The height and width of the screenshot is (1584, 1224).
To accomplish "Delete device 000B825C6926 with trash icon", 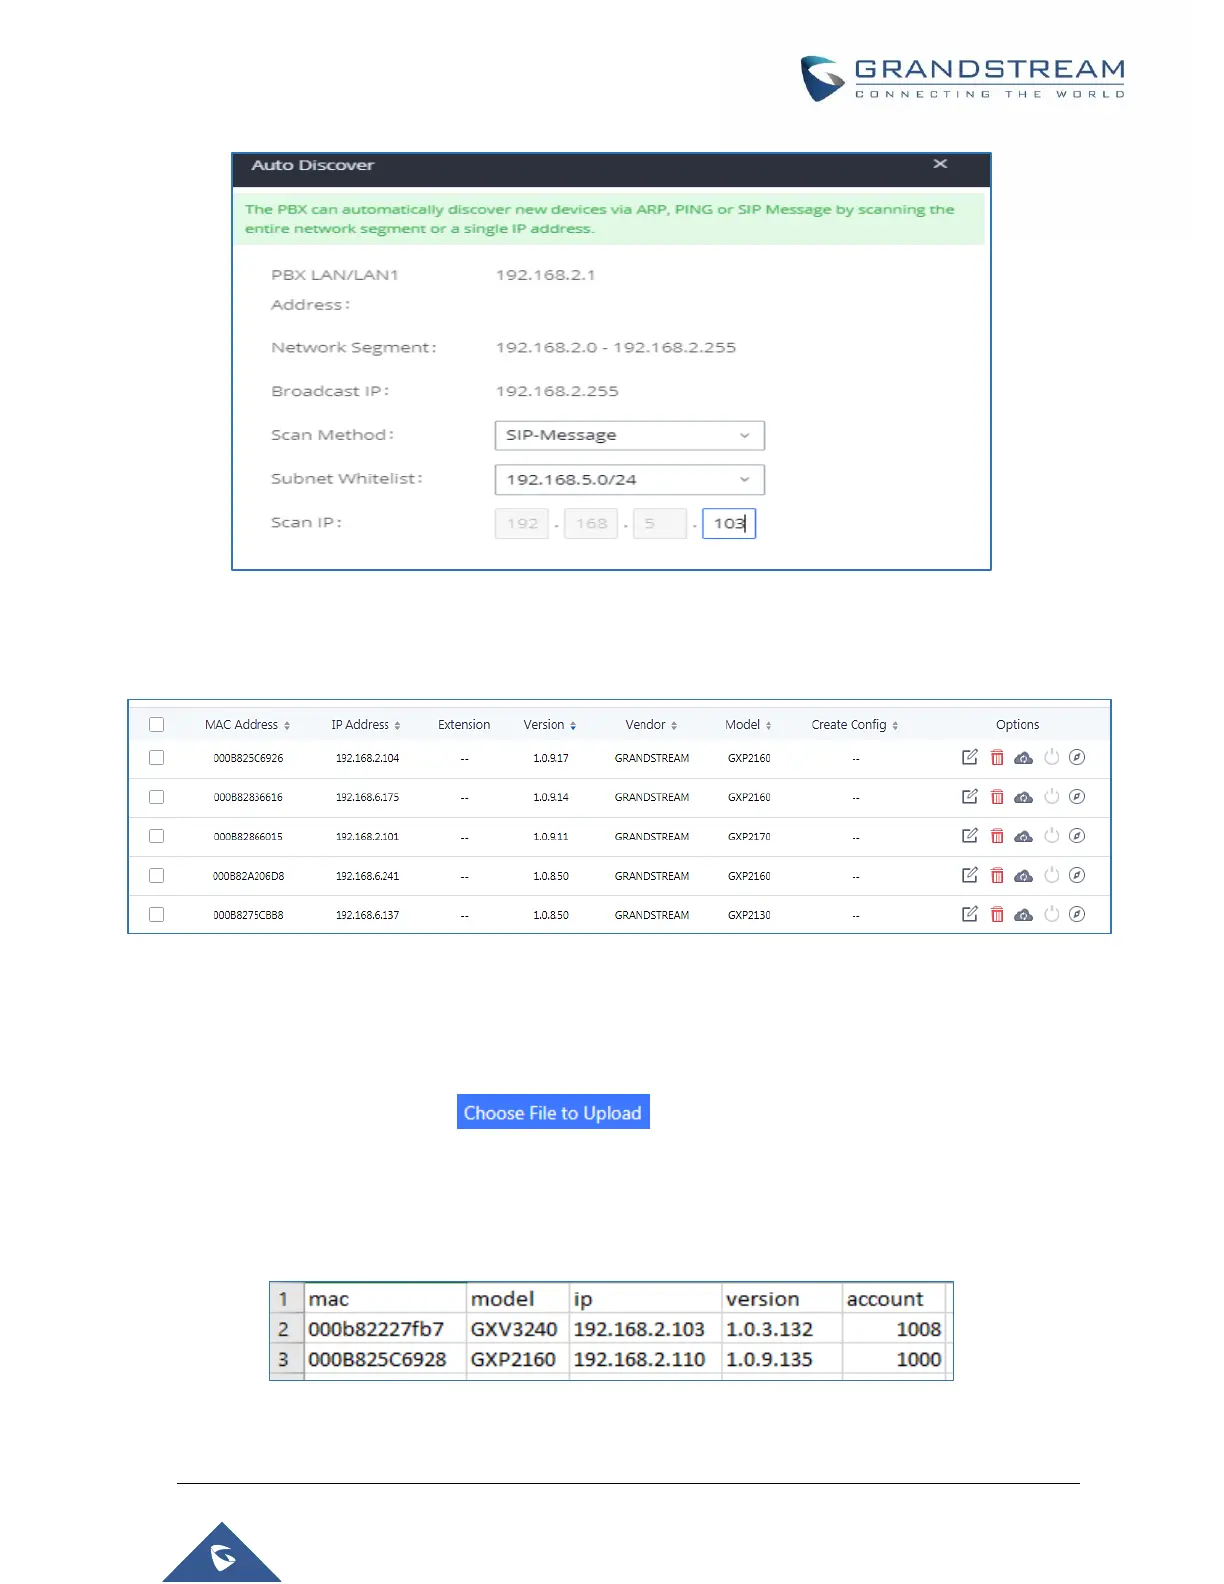I will [x=997, y=757].
